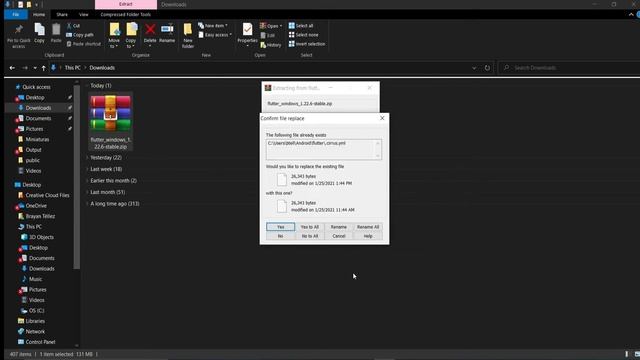Click the No to All button

pos(309,236)
